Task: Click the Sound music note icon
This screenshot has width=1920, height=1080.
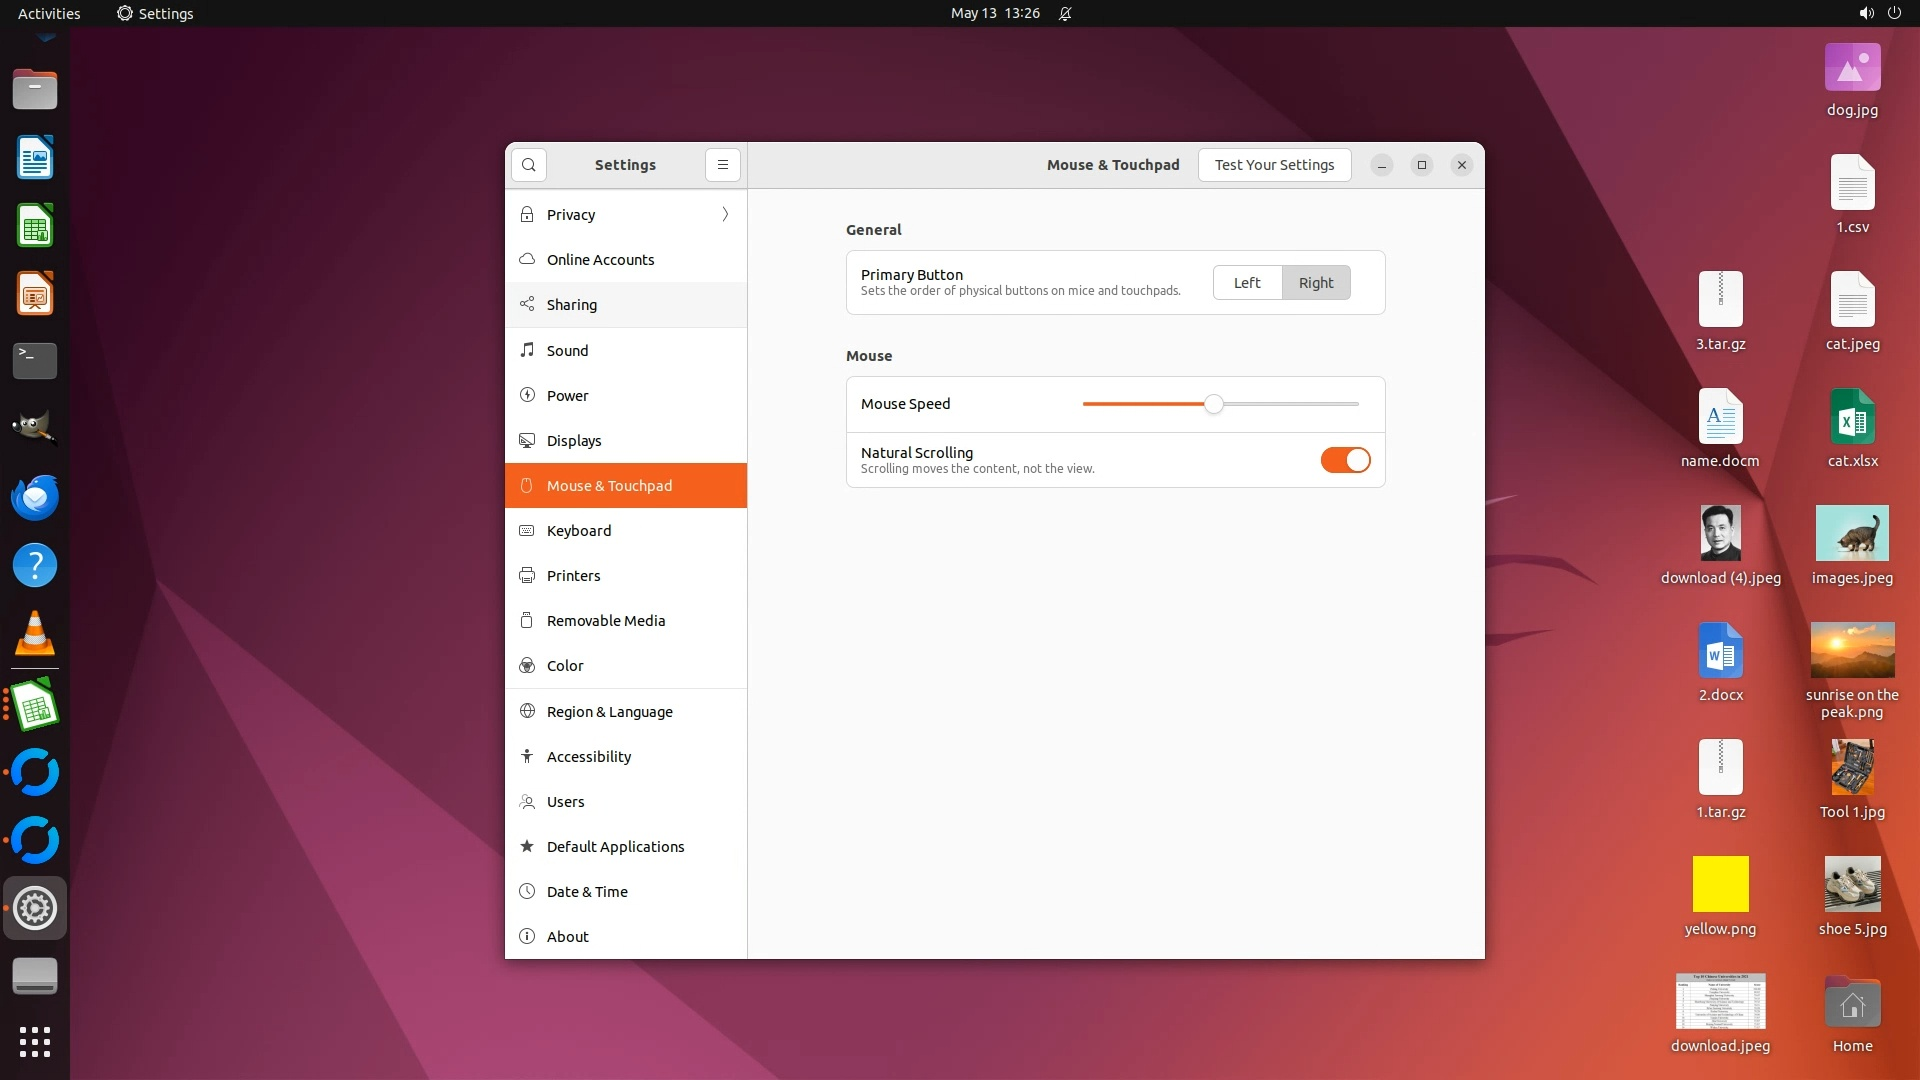Action: (527, 350)
